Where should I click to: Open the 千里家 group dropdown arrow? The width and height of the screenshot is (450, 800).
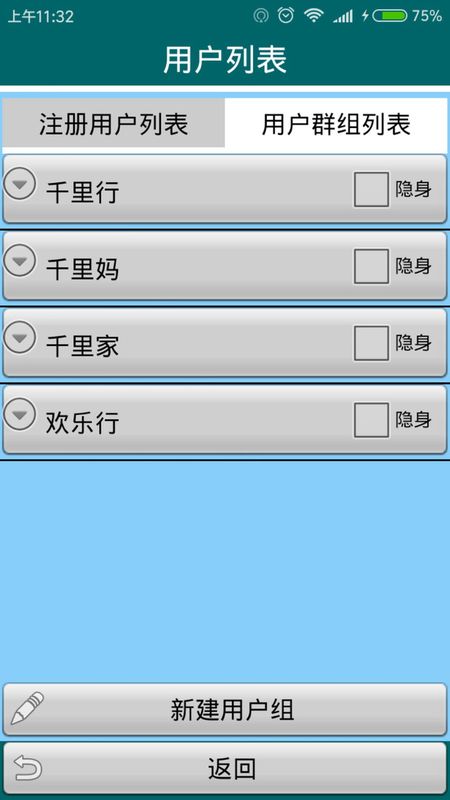(19, 337)
